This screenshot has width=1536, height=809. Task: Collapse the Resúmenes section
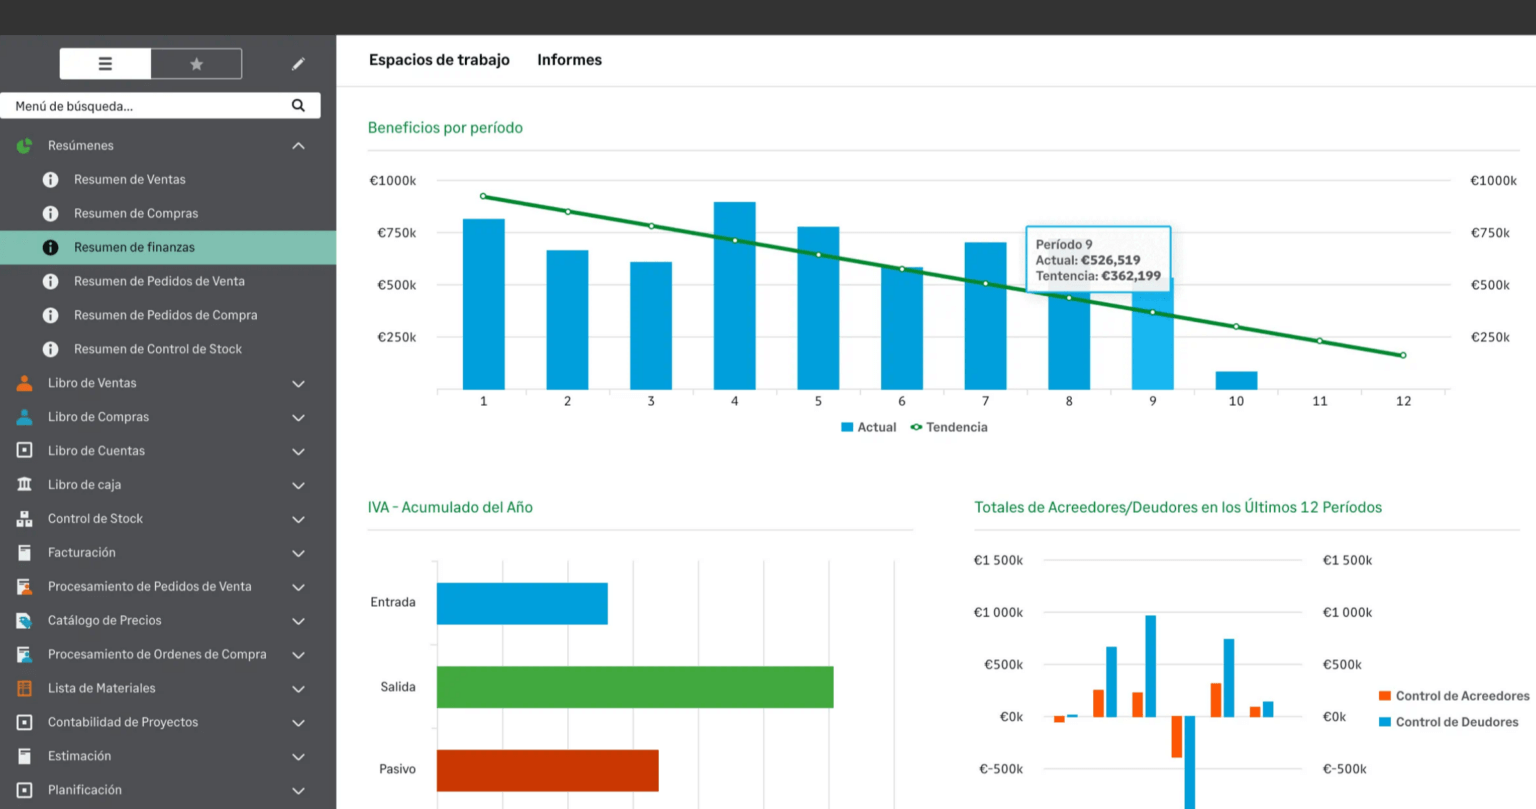click(x=298, y=146)
